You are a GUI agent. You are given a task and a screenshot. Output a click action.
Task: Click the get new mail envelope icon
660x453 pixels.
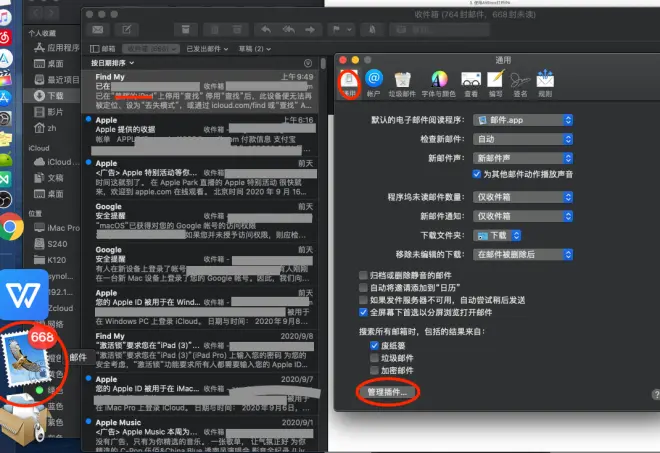click(x=98, y=29)
